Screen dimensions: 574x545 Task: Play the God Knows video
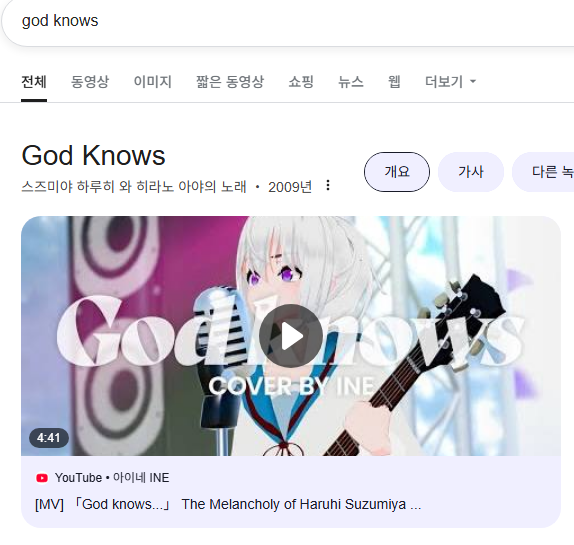click(291, 336)
